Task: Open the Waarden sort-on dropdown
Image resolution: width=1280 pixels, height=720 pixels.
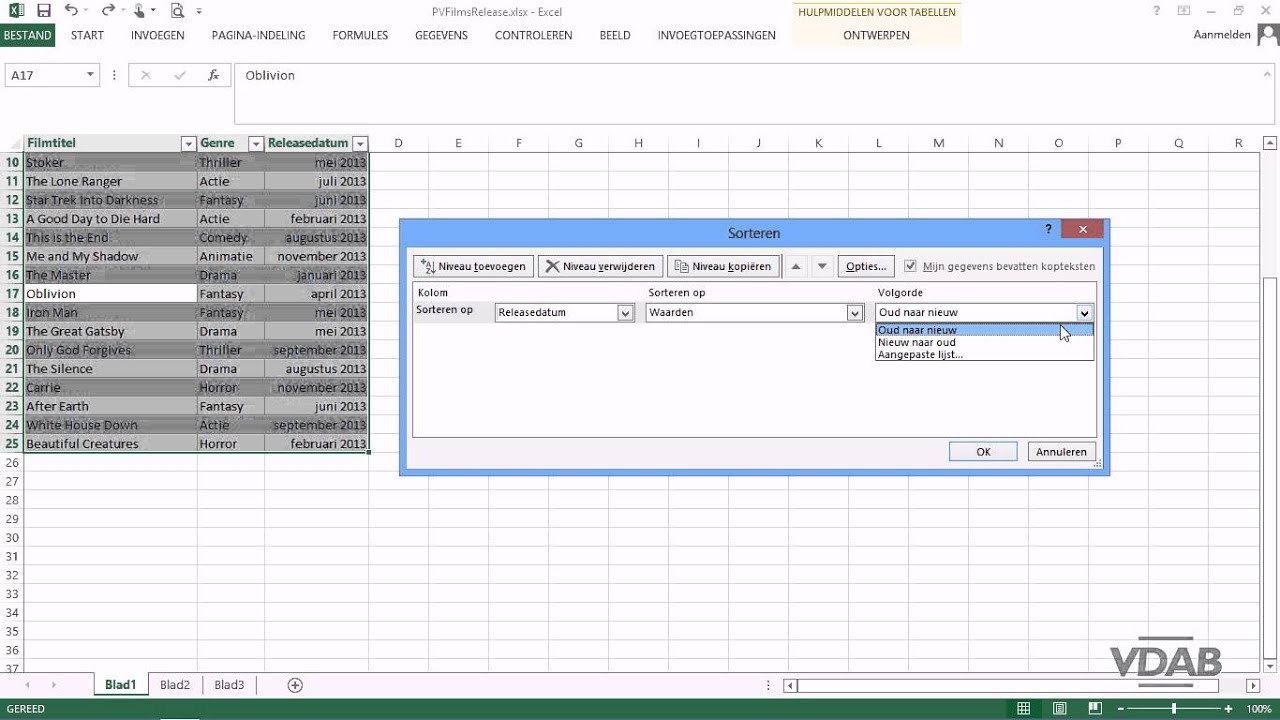Action: point(855,313)
